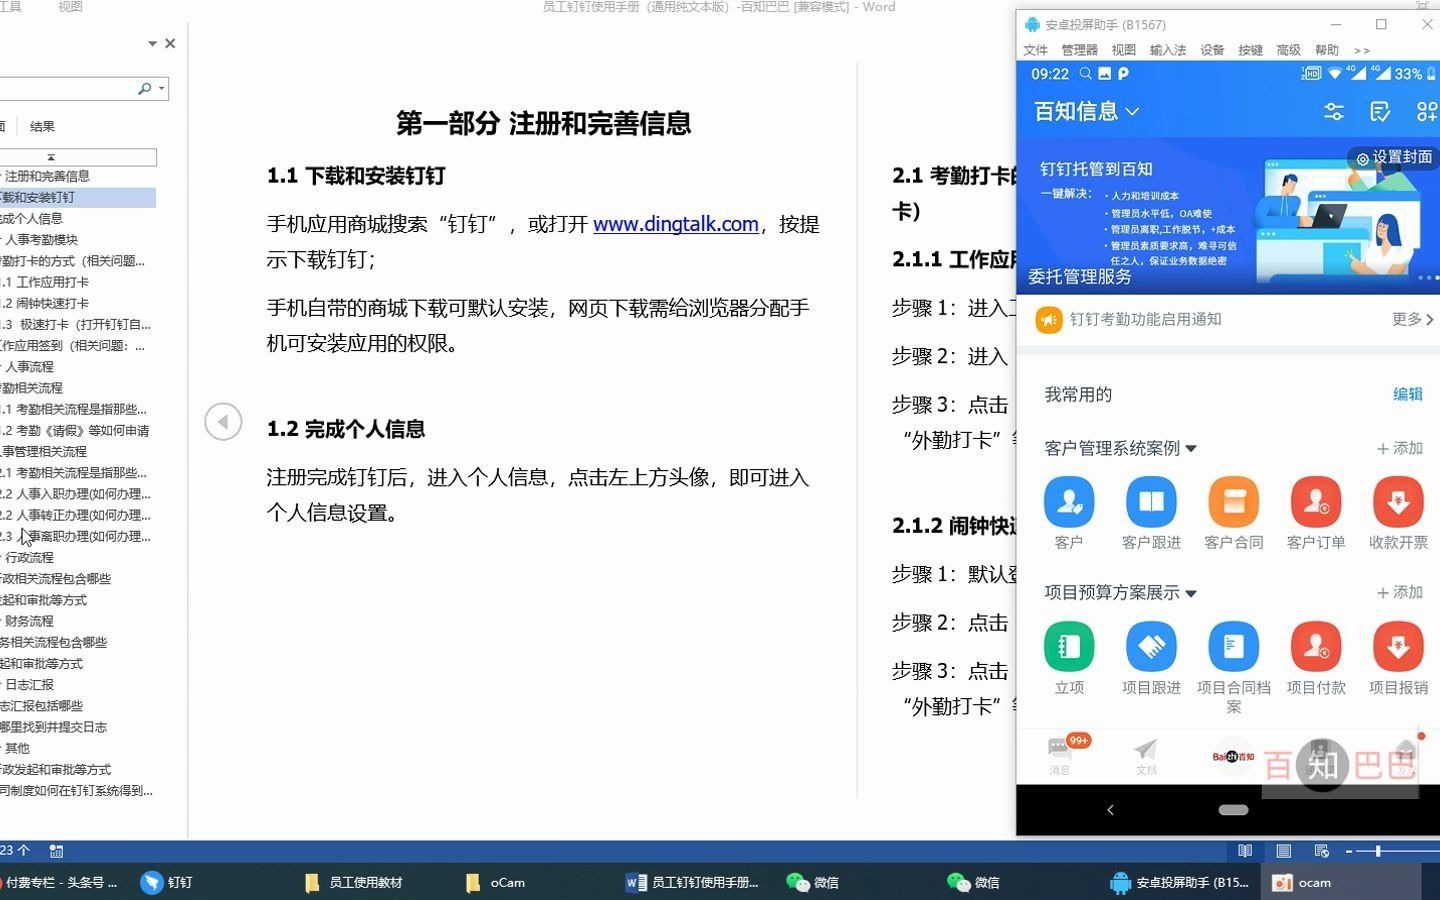The width and height of the screenshot is (1440, 900).
Task: Close the Word navigation pane
Action: point(170,44)
